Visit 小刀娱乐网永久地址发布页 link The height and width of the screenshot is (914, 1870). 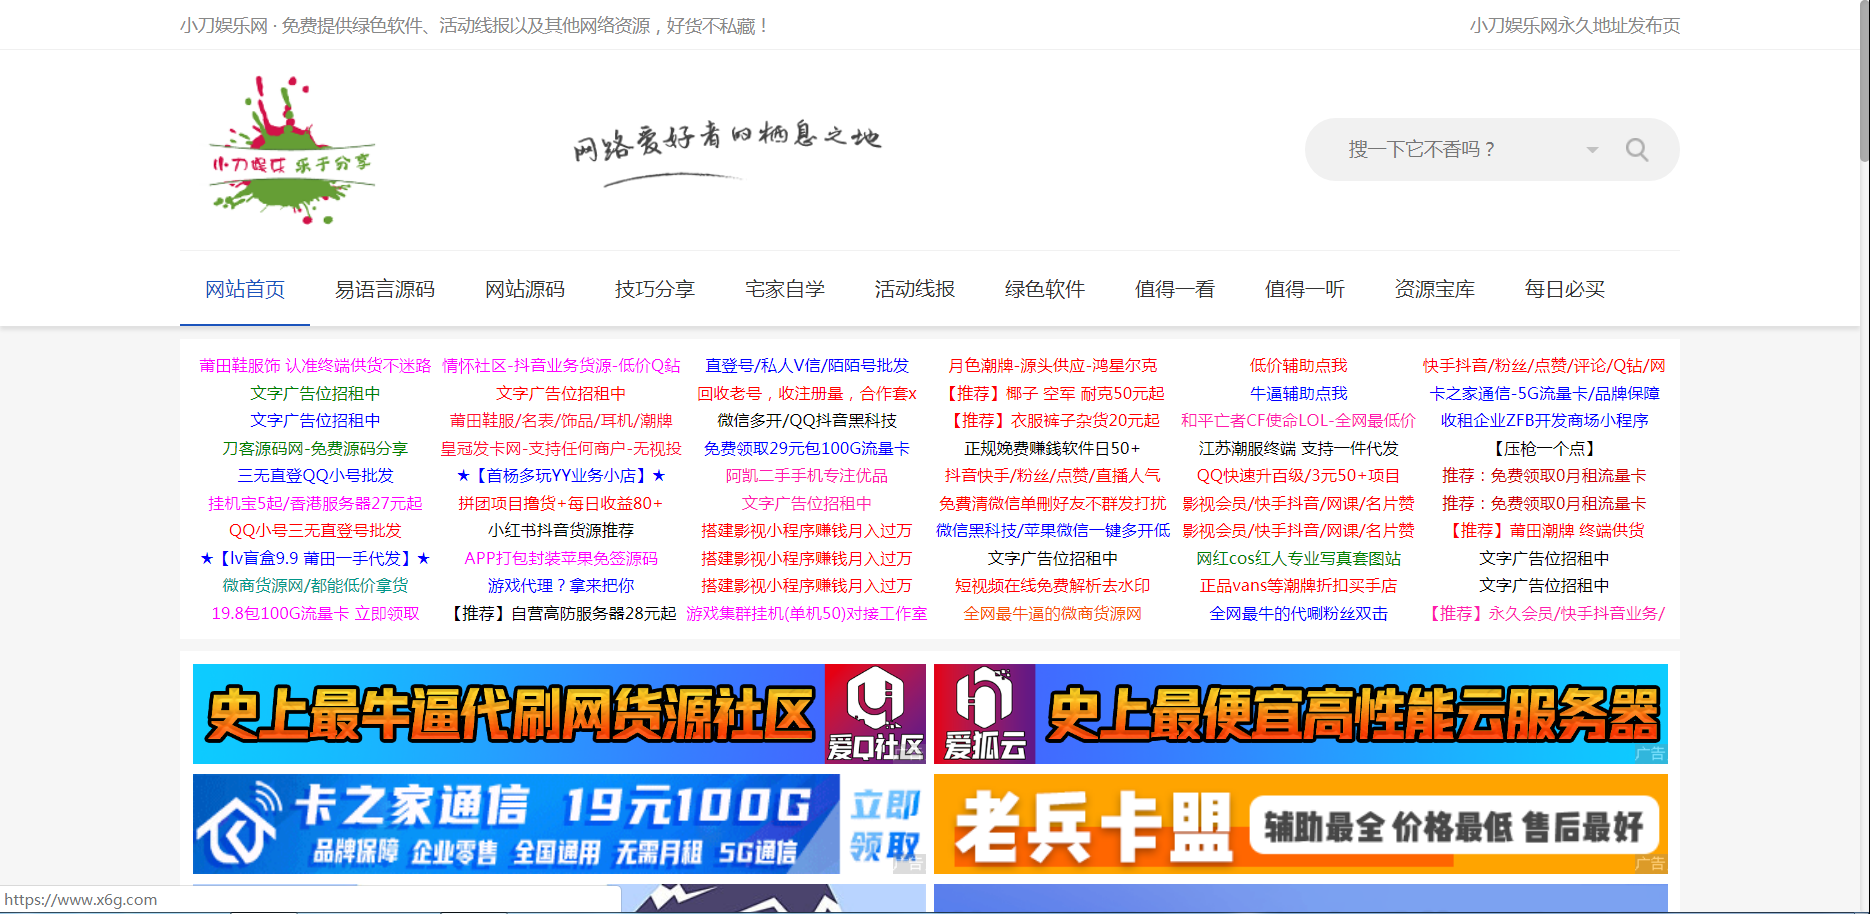pos(1574,25)
